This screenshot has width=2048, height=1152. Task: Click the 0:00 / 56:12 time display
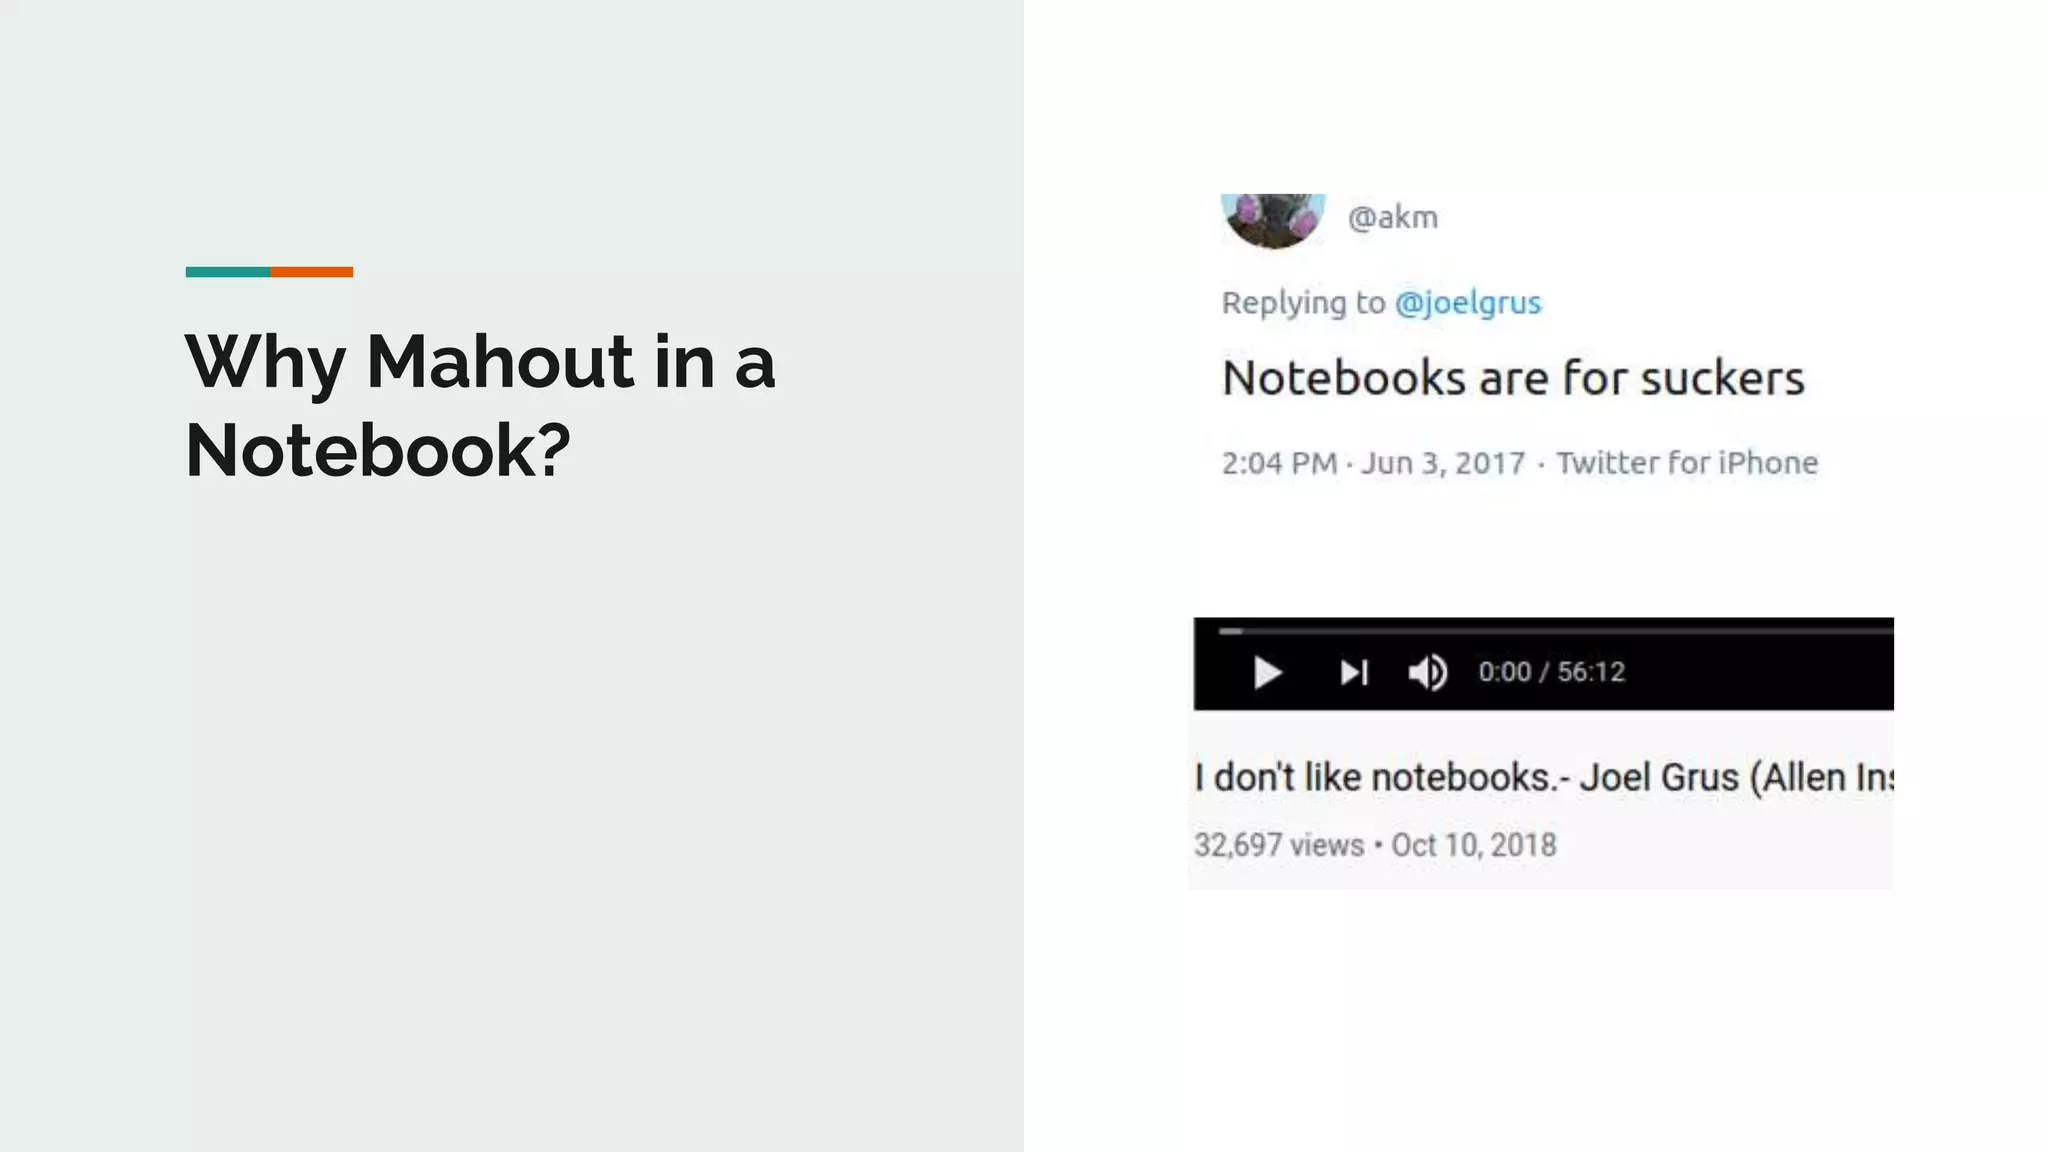tap(1552, 672)
